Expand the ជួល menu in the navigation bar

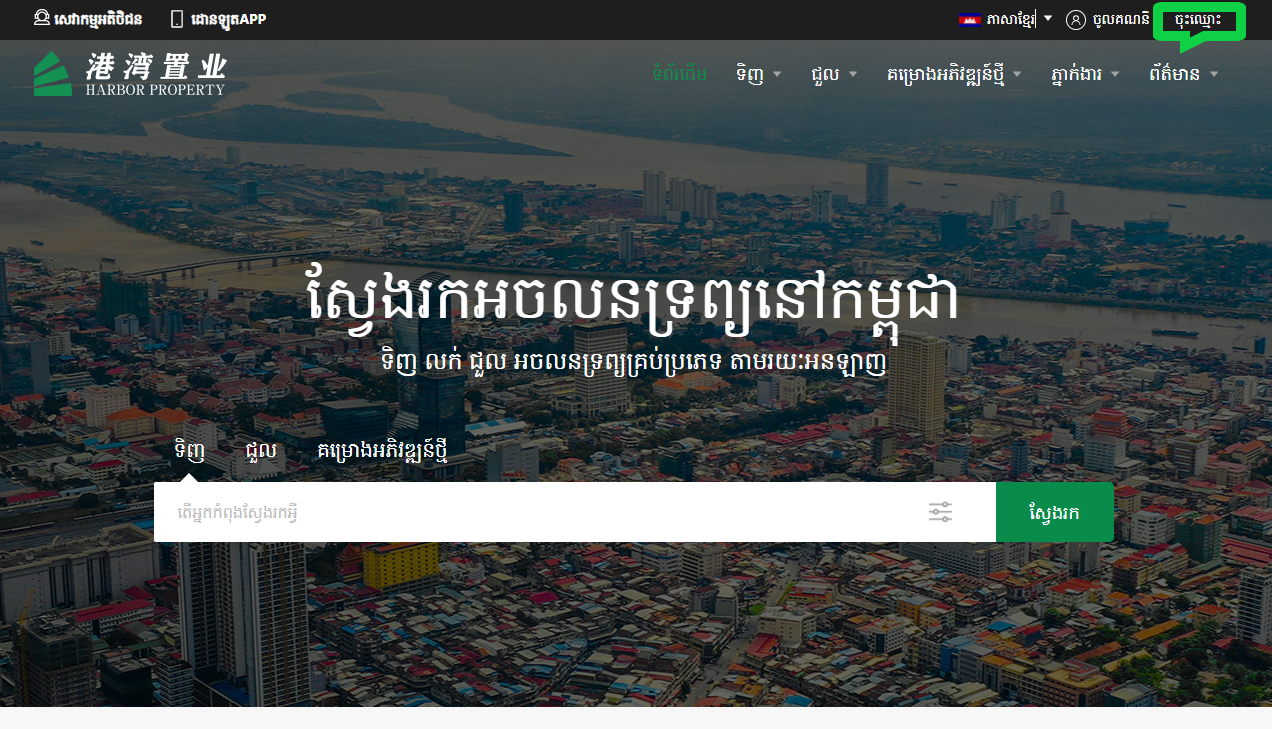(835, 74)
